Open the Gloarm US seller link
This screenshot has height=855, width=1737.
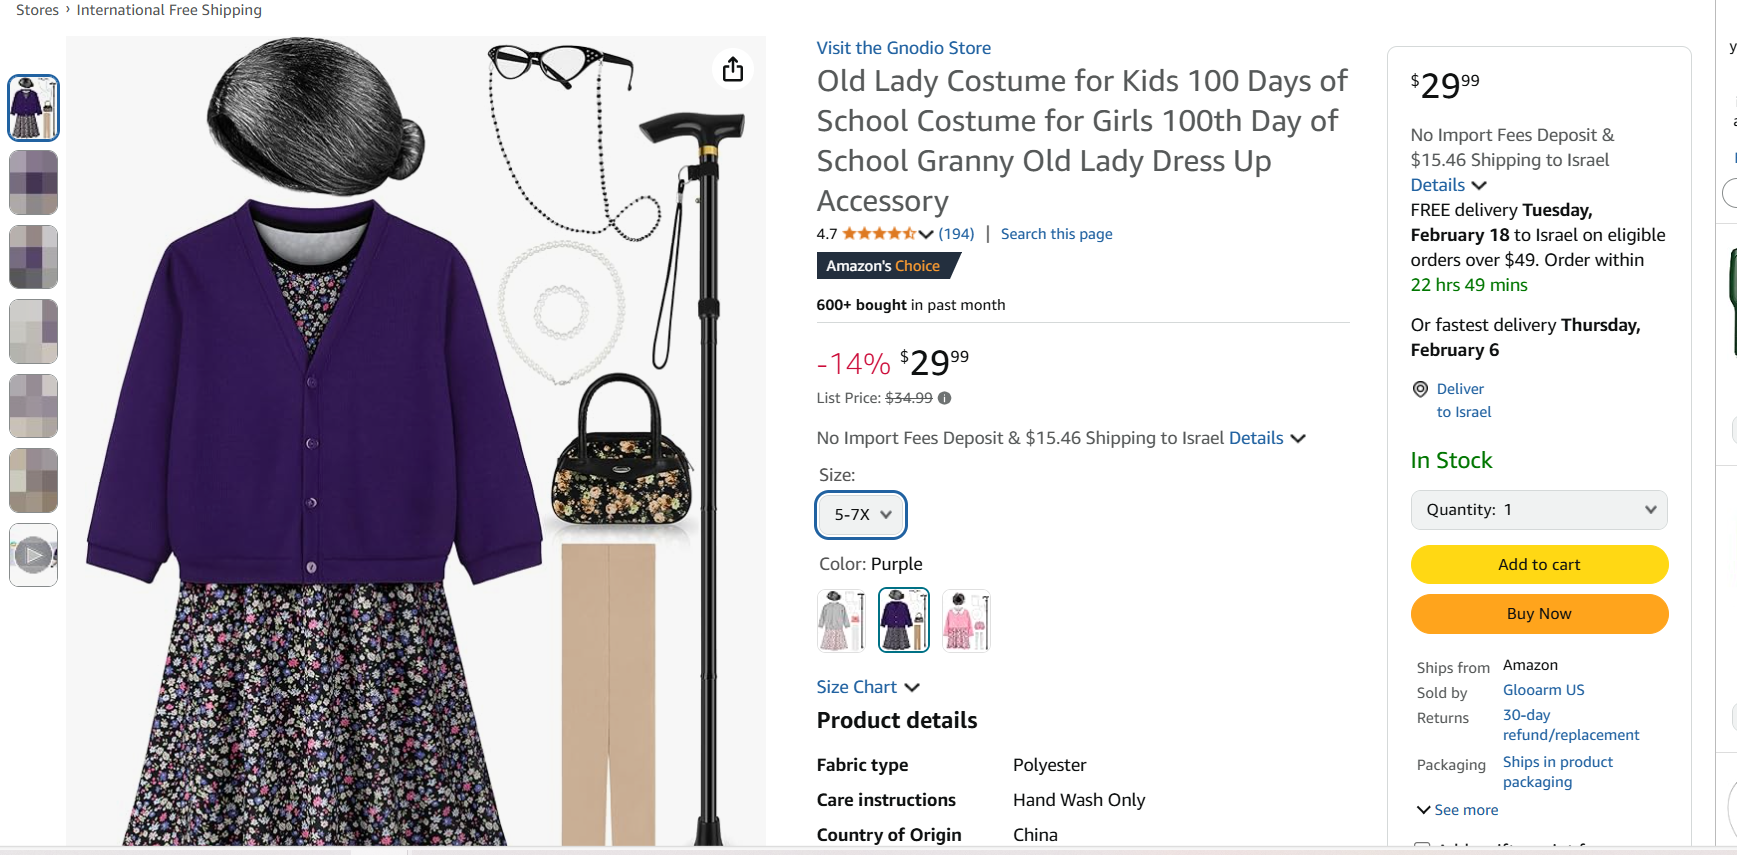(x=1543, y=690)
